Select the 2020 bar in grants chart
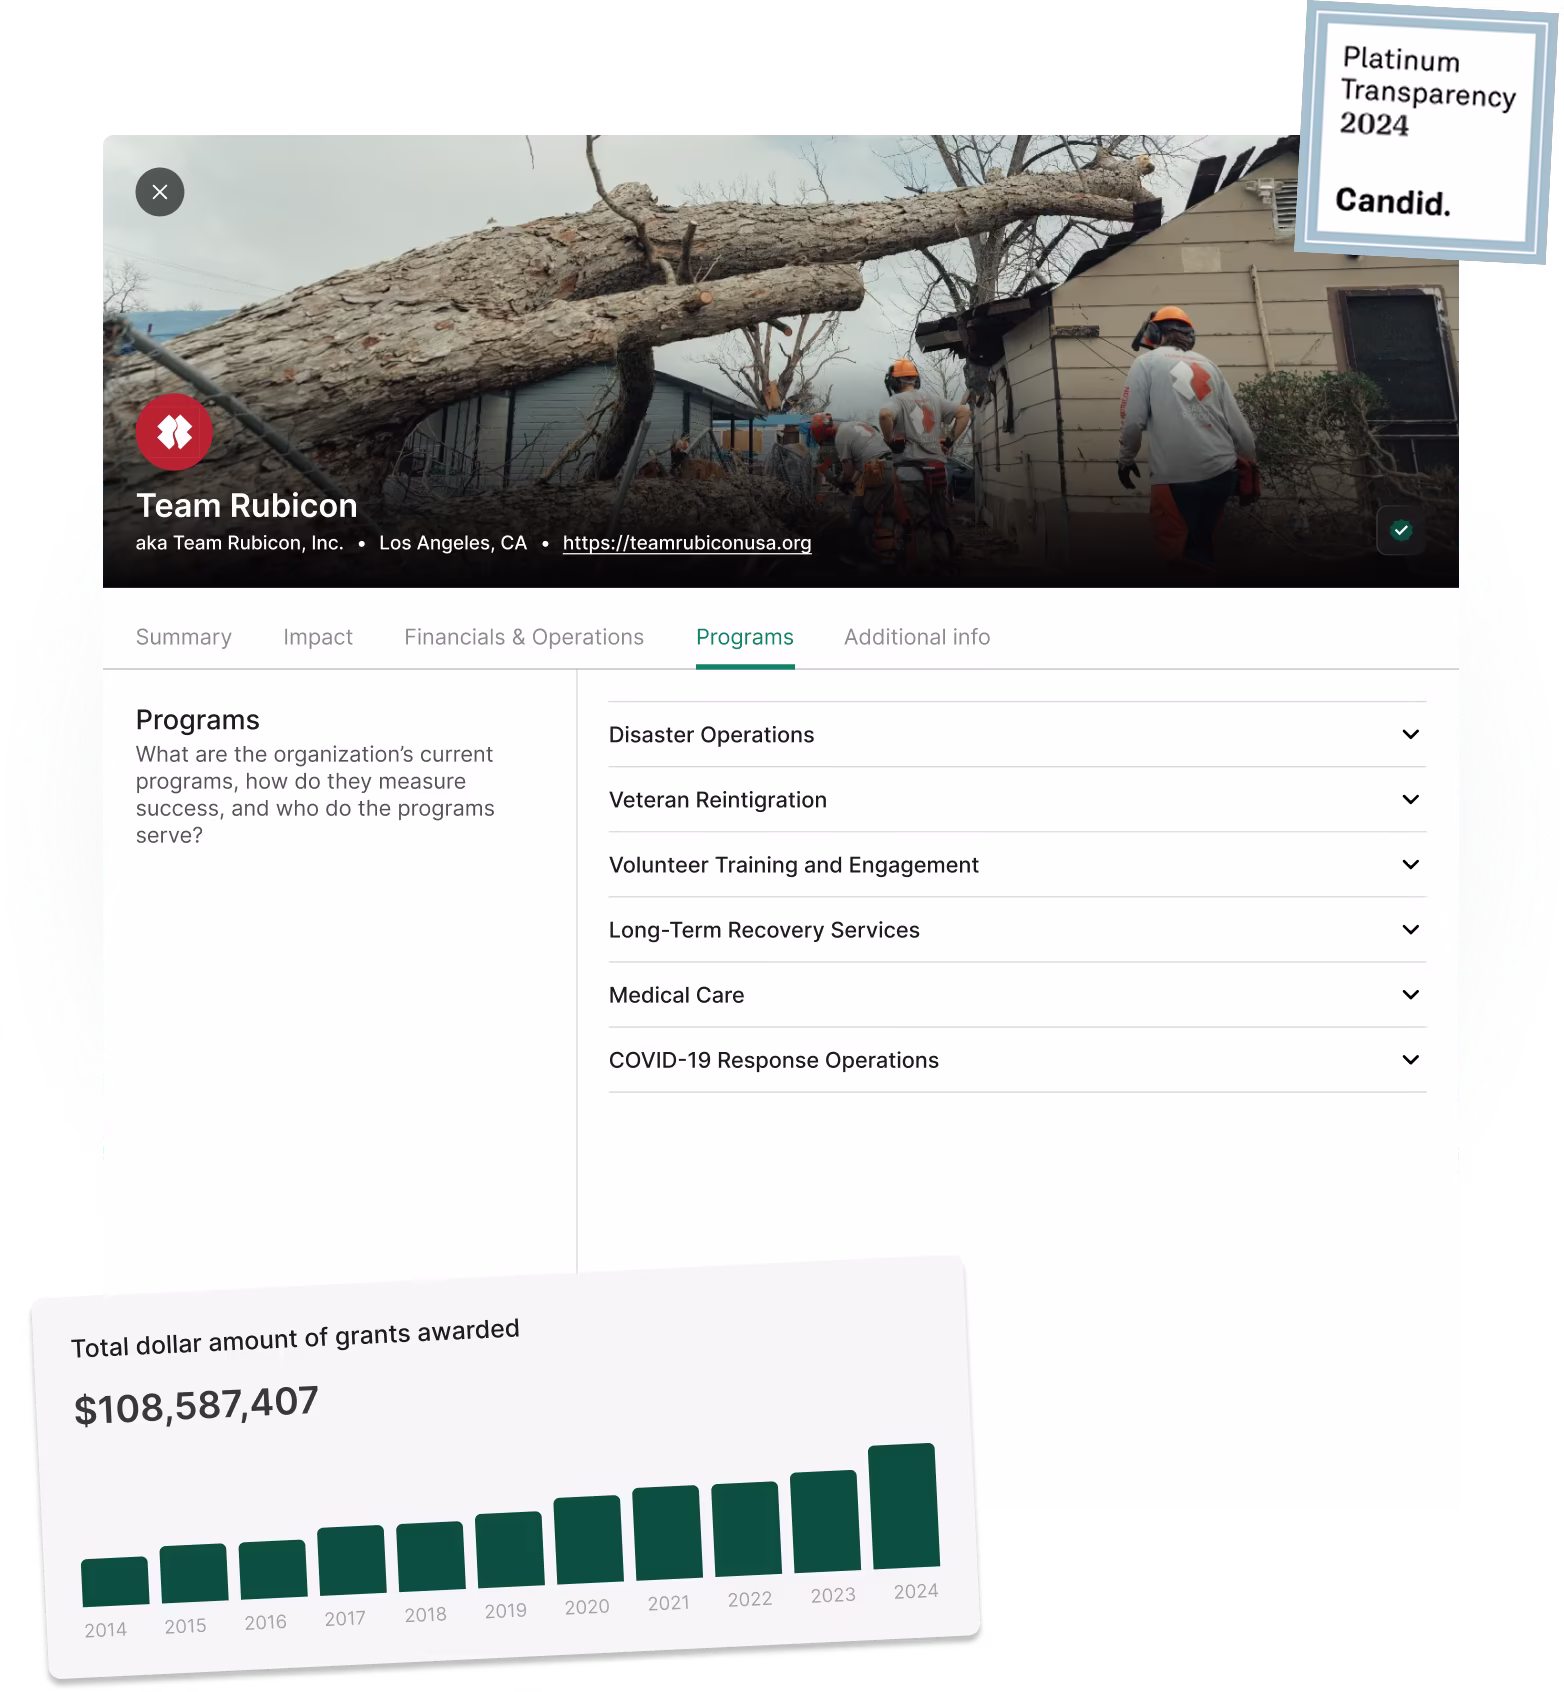1564x1692 pixels. (588, 1540)
